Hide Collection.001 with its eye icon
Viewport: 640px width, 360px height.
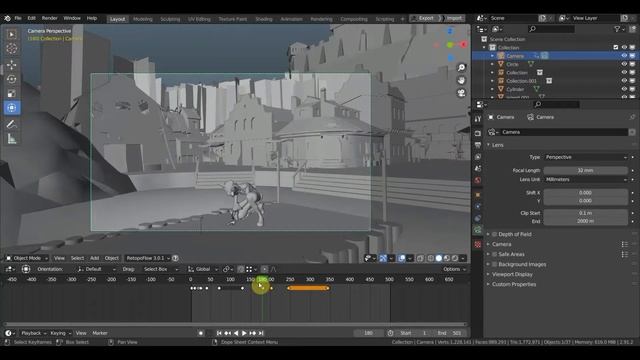[x=624, y=81]
